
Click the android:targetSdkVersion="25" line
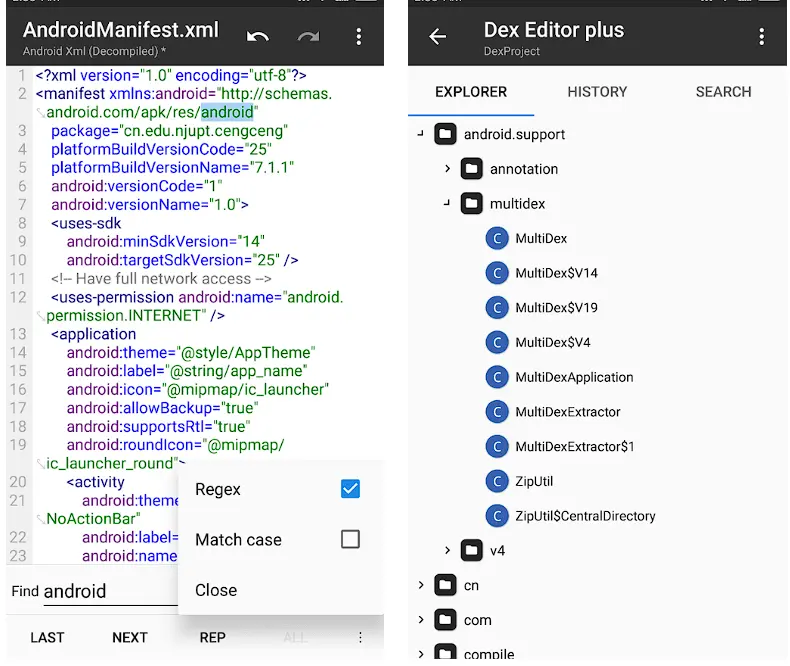(x=182, y=260)
